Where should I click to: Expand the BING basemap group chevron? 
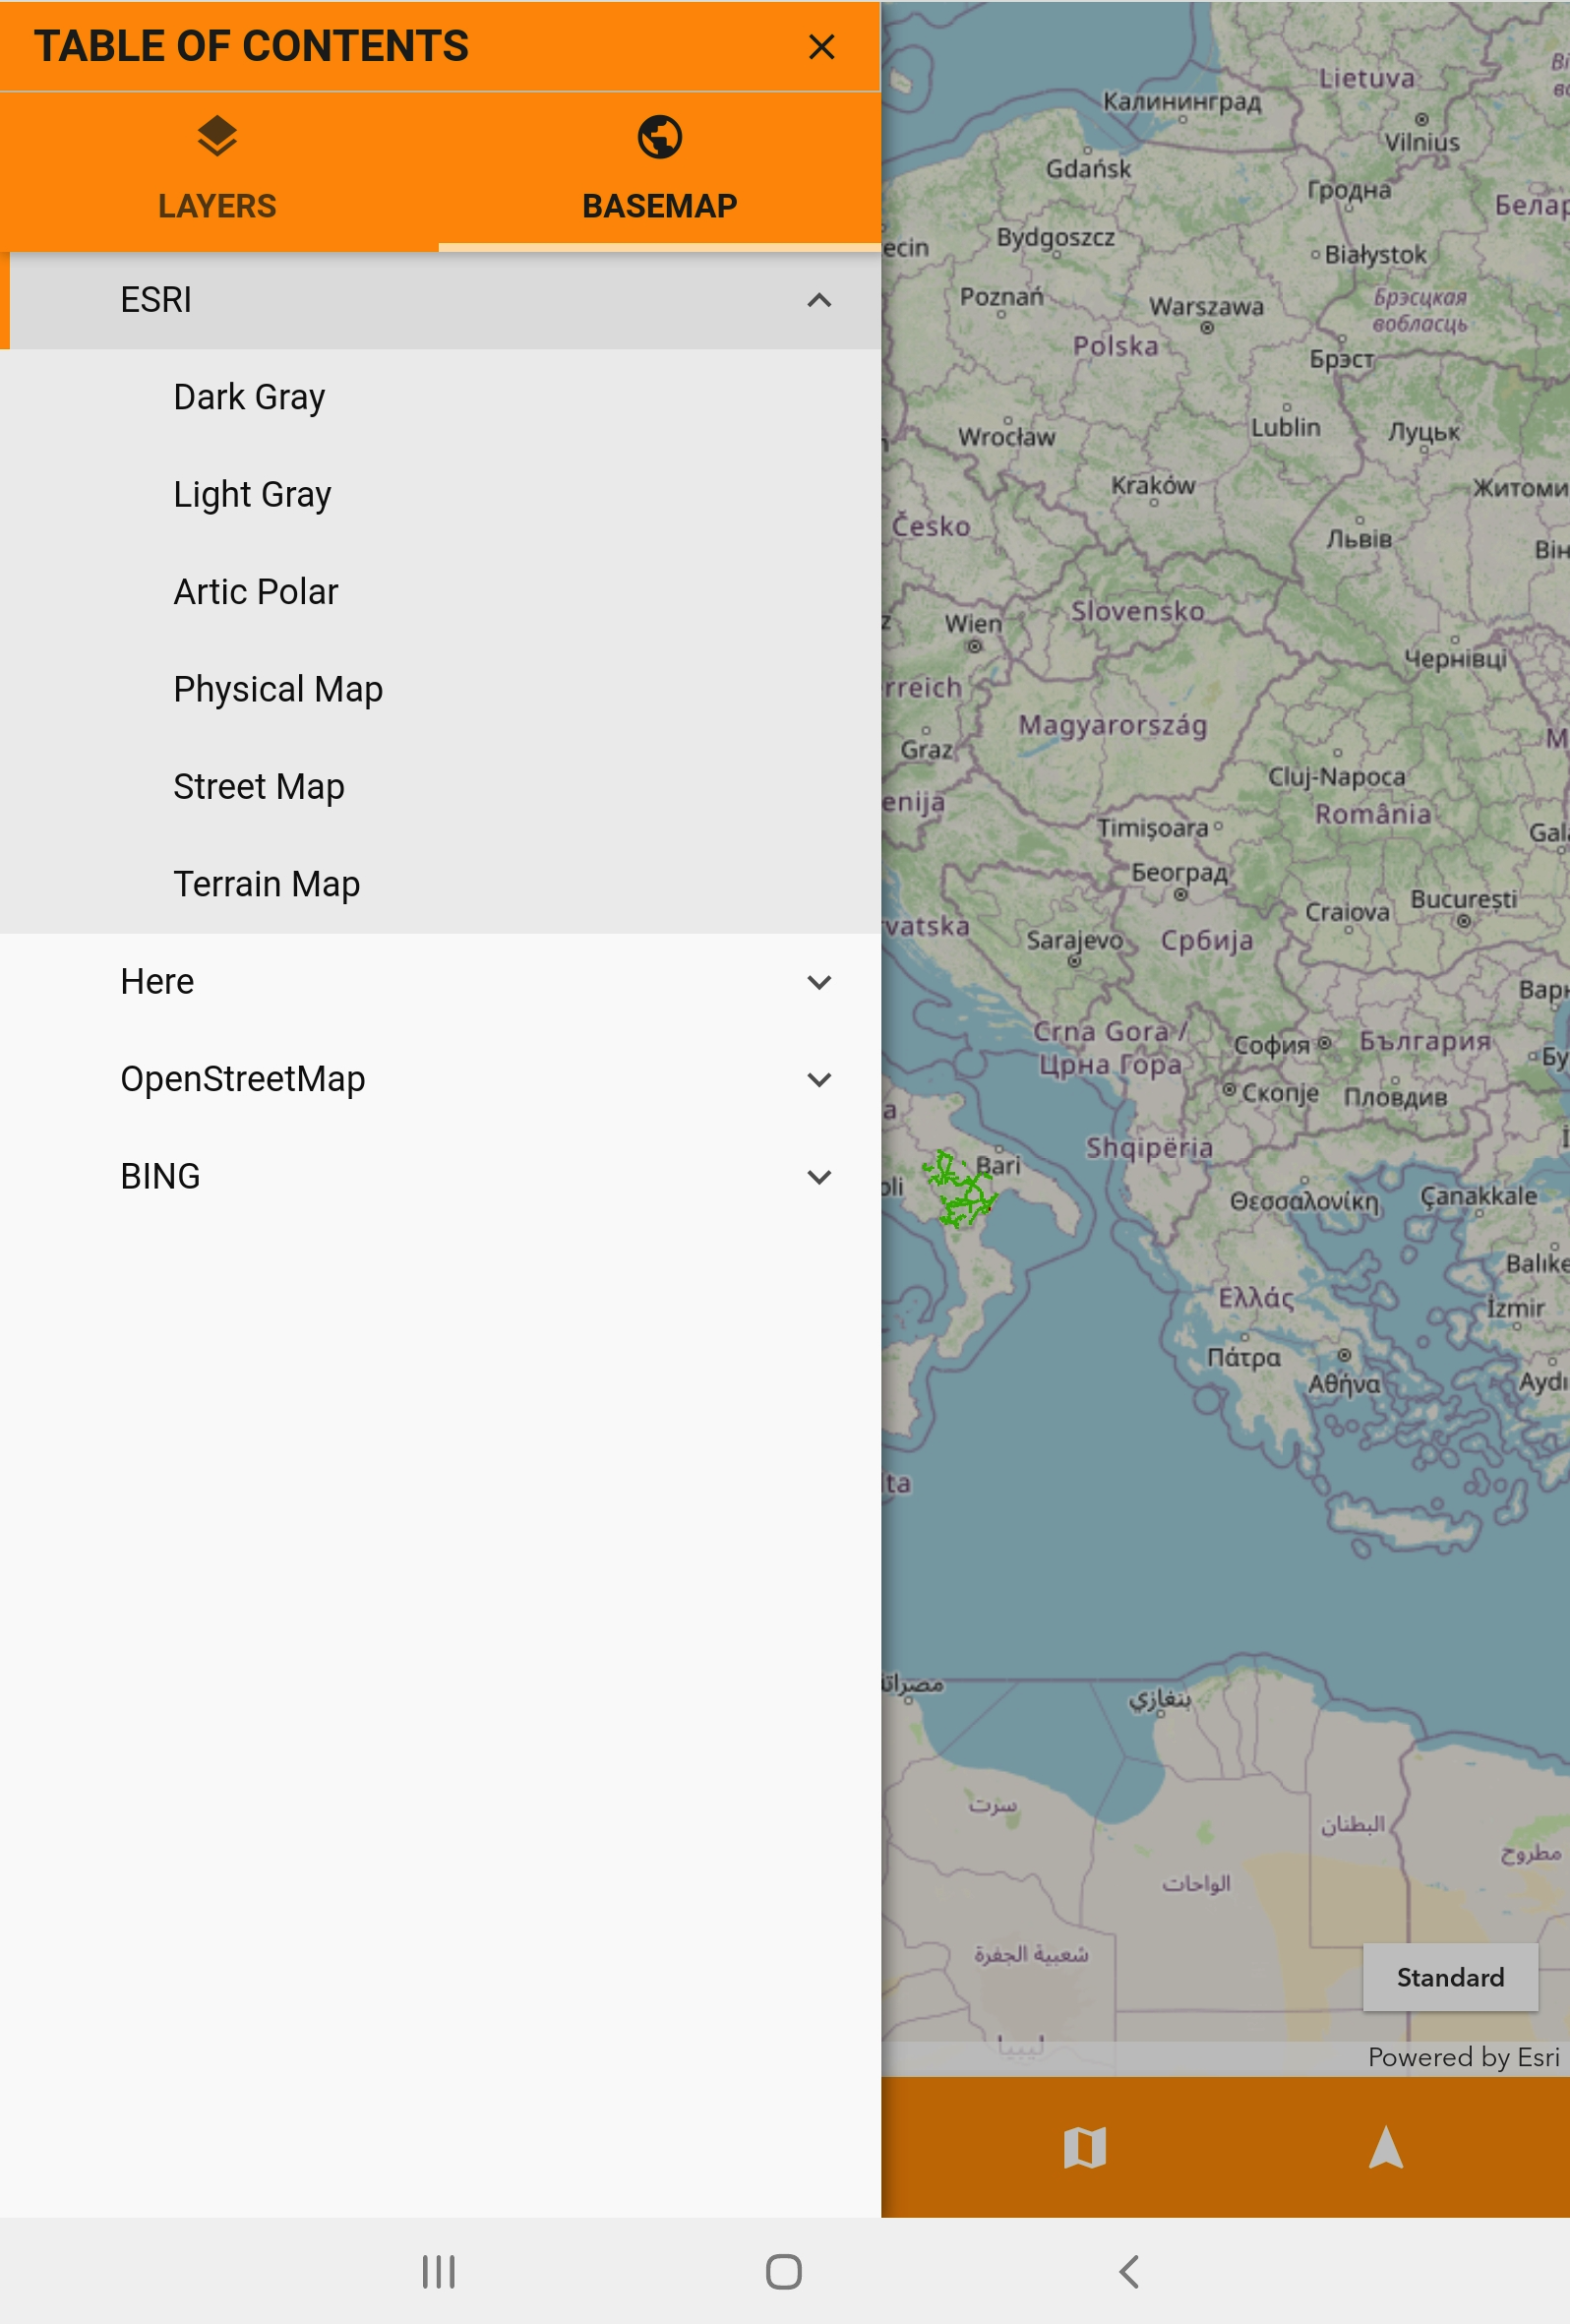(x=819, y=1177)
